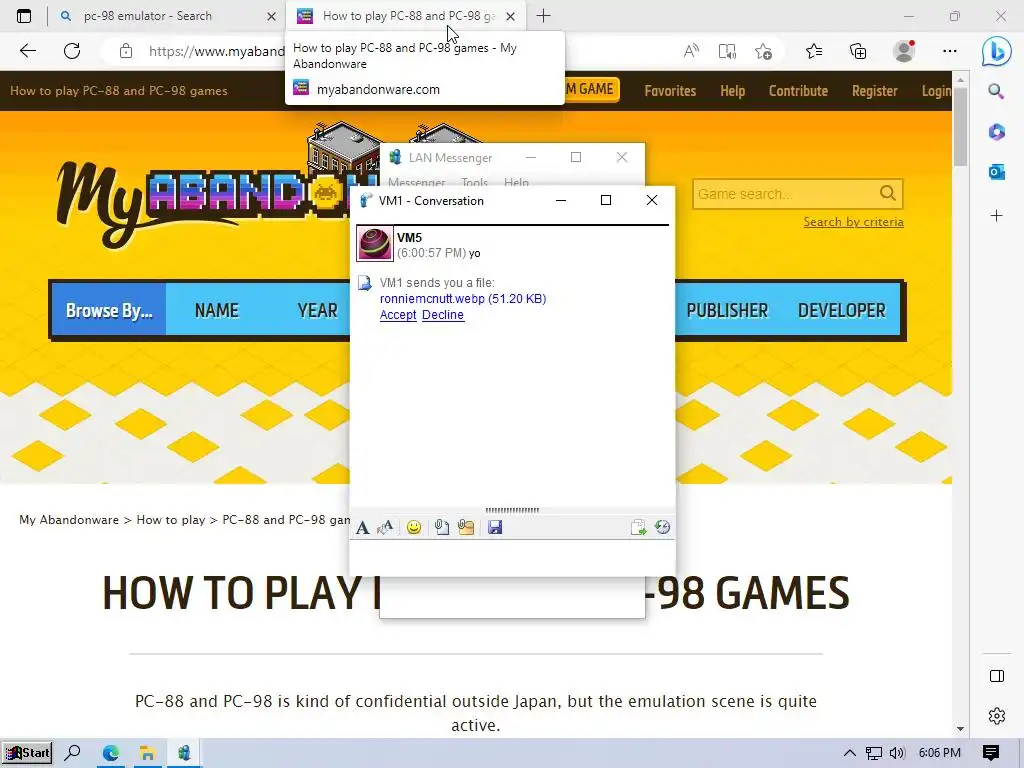Screen dimensions: 1024x768
Task: Open the file transfers window icon
Action: pyautogui.click(x=638, y=528)
